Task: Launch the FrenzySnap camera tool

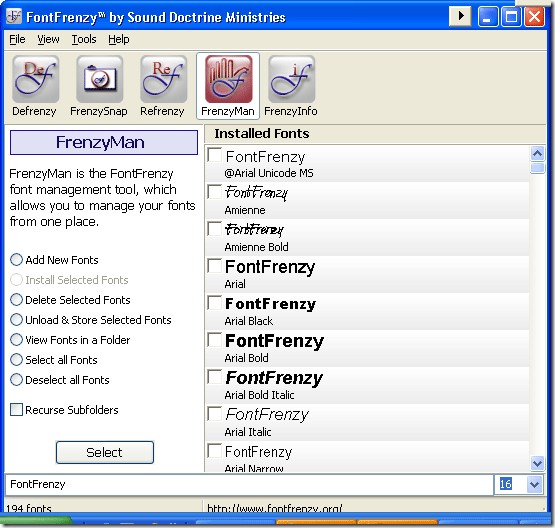Action: click(x=99, y=86)
